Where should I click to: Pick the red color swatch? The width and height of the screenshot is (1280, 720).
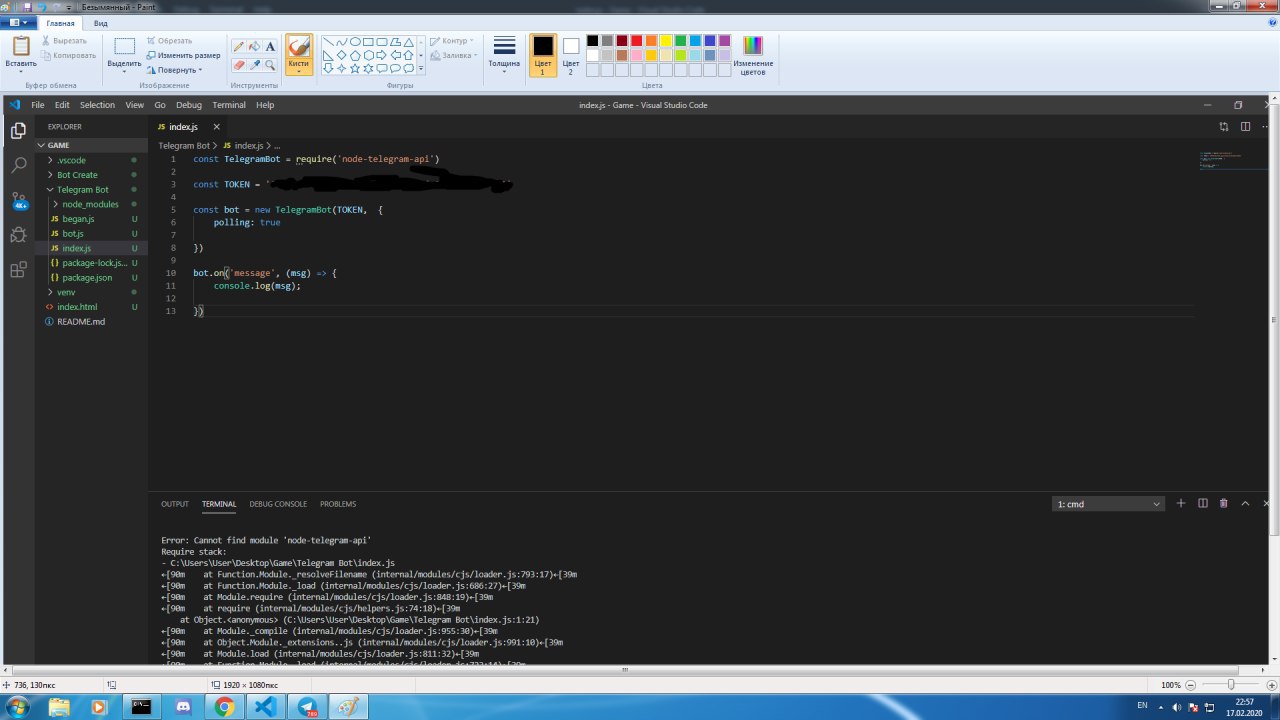pyautogui.click(x=636, y=41)
